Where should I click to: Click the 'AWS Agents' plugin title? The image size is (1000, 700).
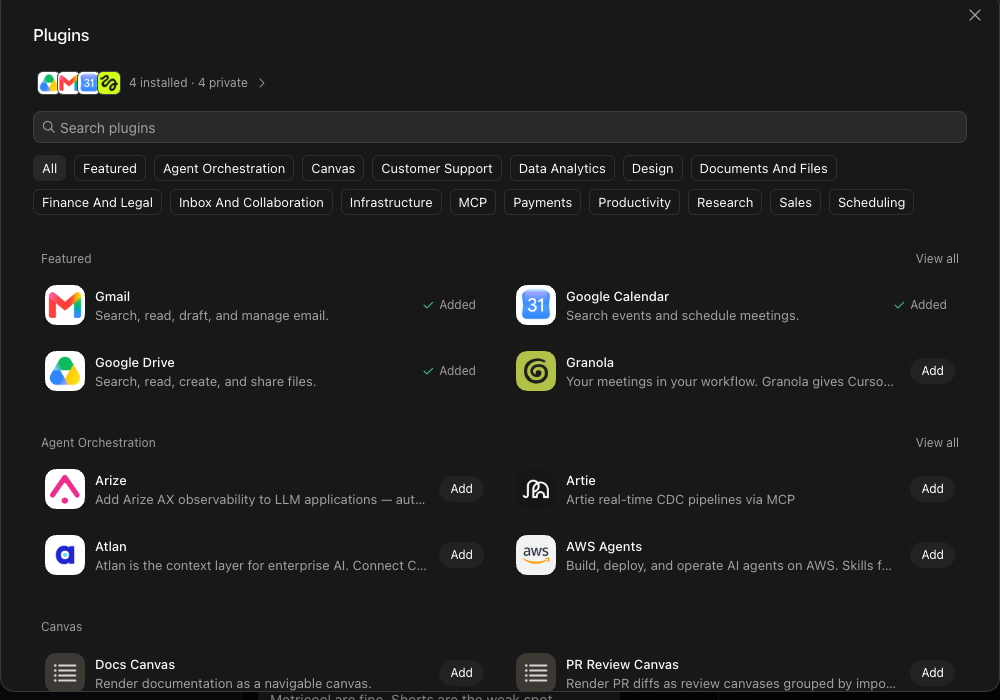point(604,546)
